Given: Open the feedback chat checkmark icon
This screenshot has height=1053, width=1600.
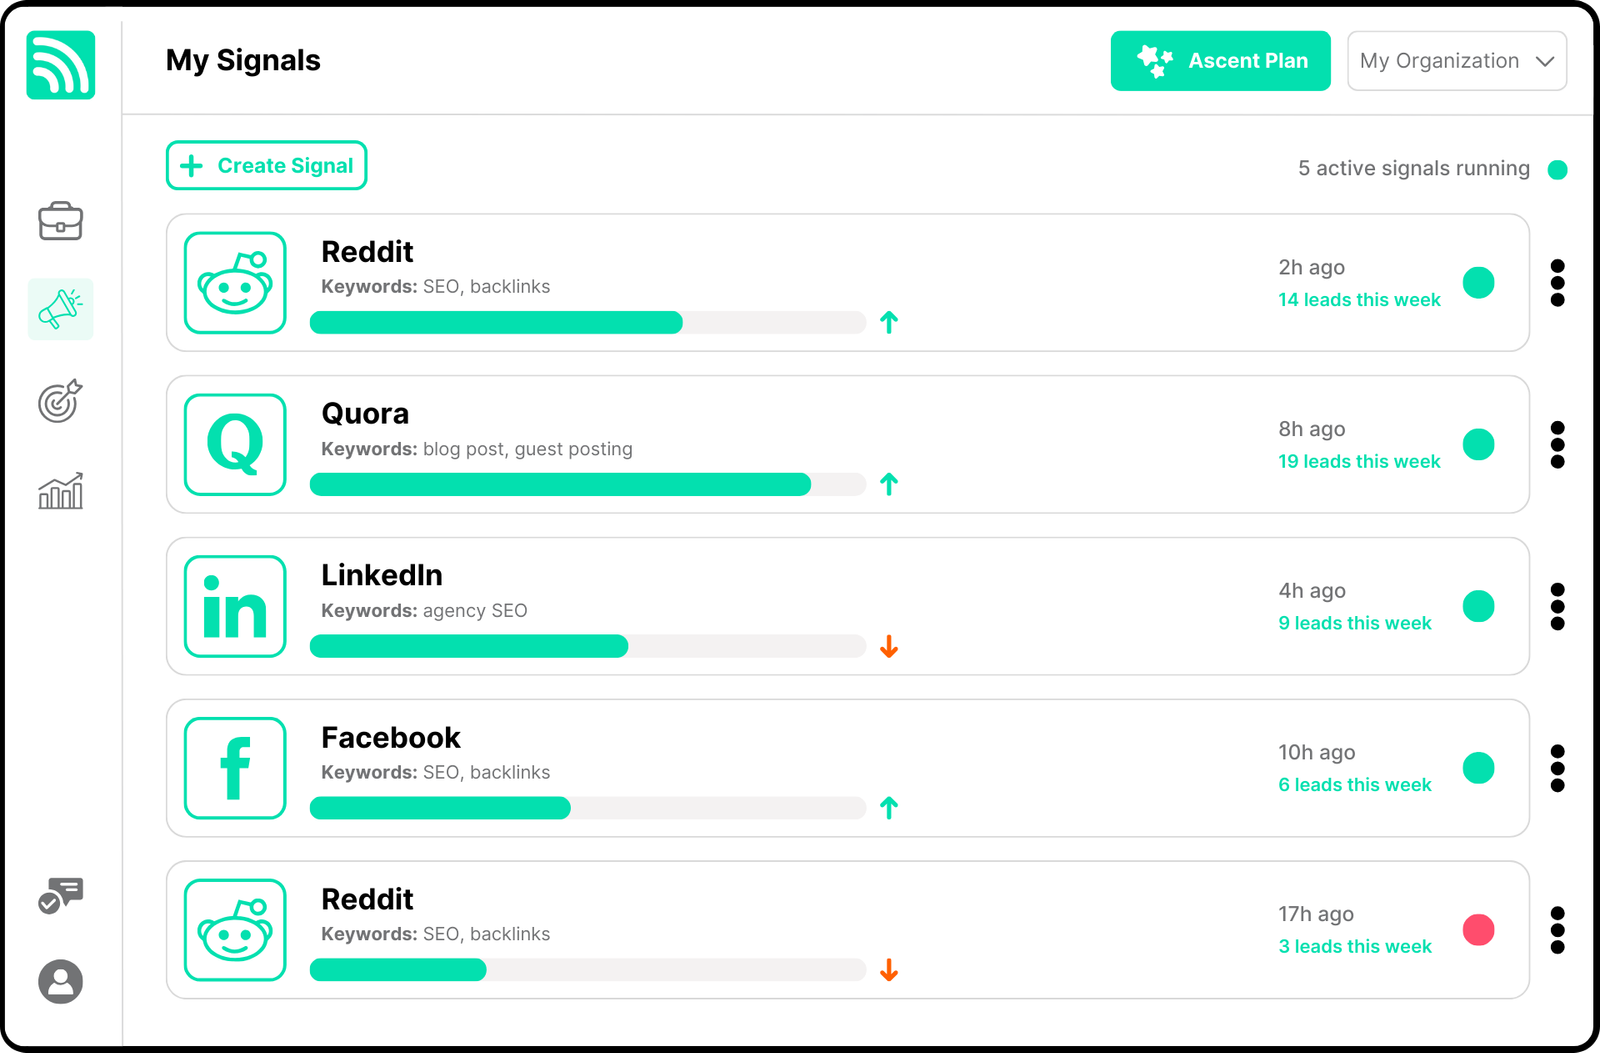Looking at the screenshot, I should click(x=60, y=895).
